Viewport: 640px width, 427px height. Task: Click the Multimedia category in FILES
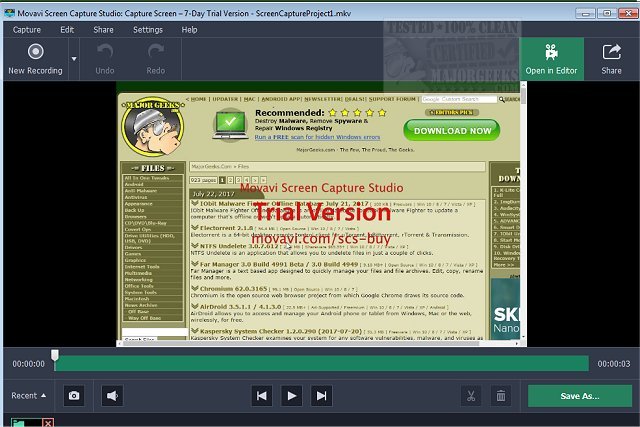point(138,273)
